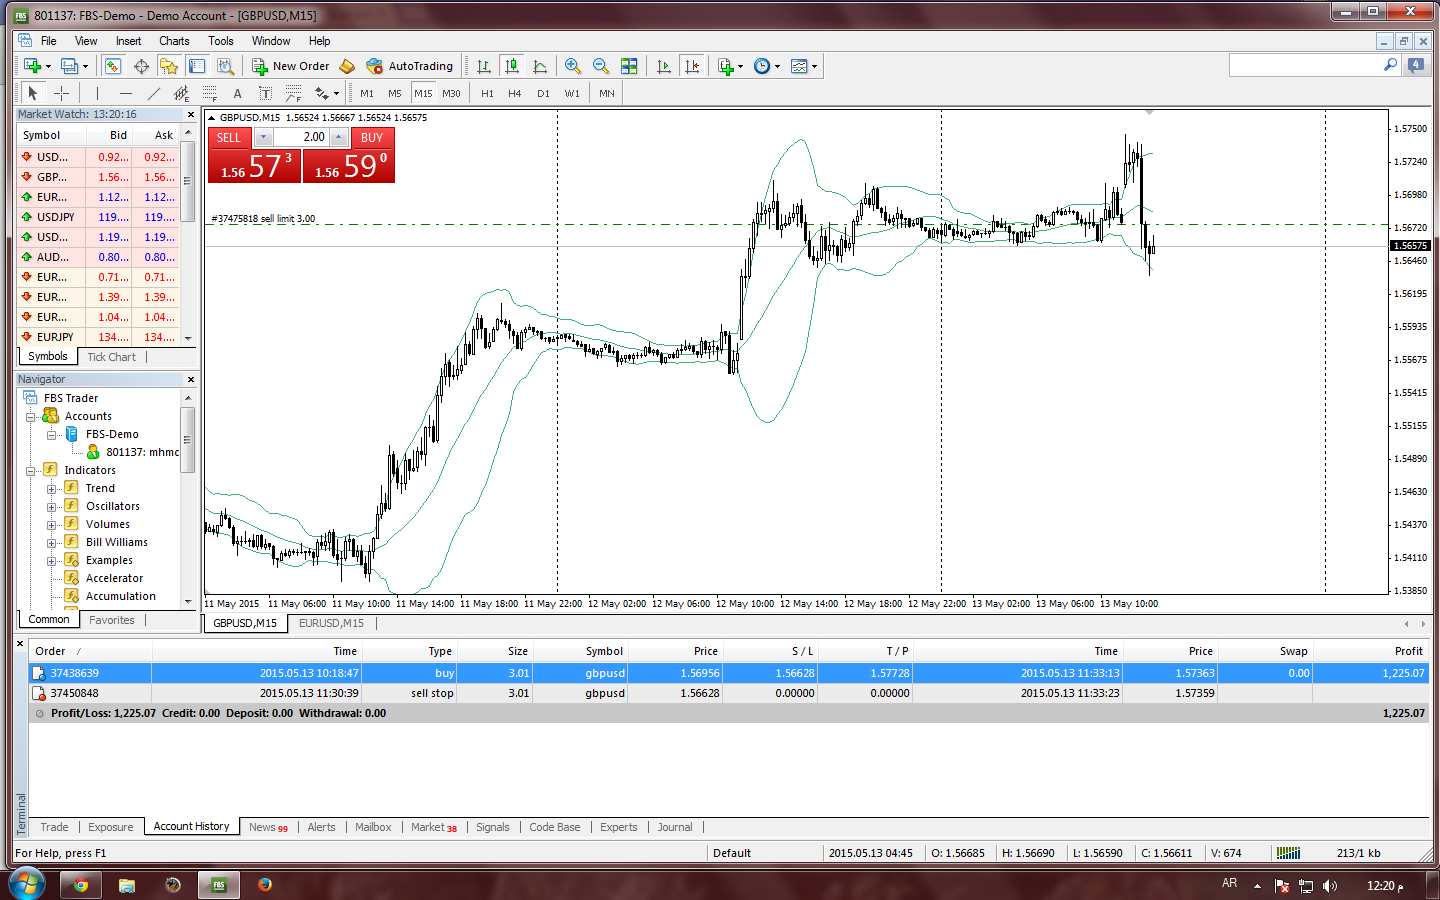This screenshot has height=900, width=1440.
Task: Open the Periods clock dropdown arrow
Action: (x=777, y=67)
